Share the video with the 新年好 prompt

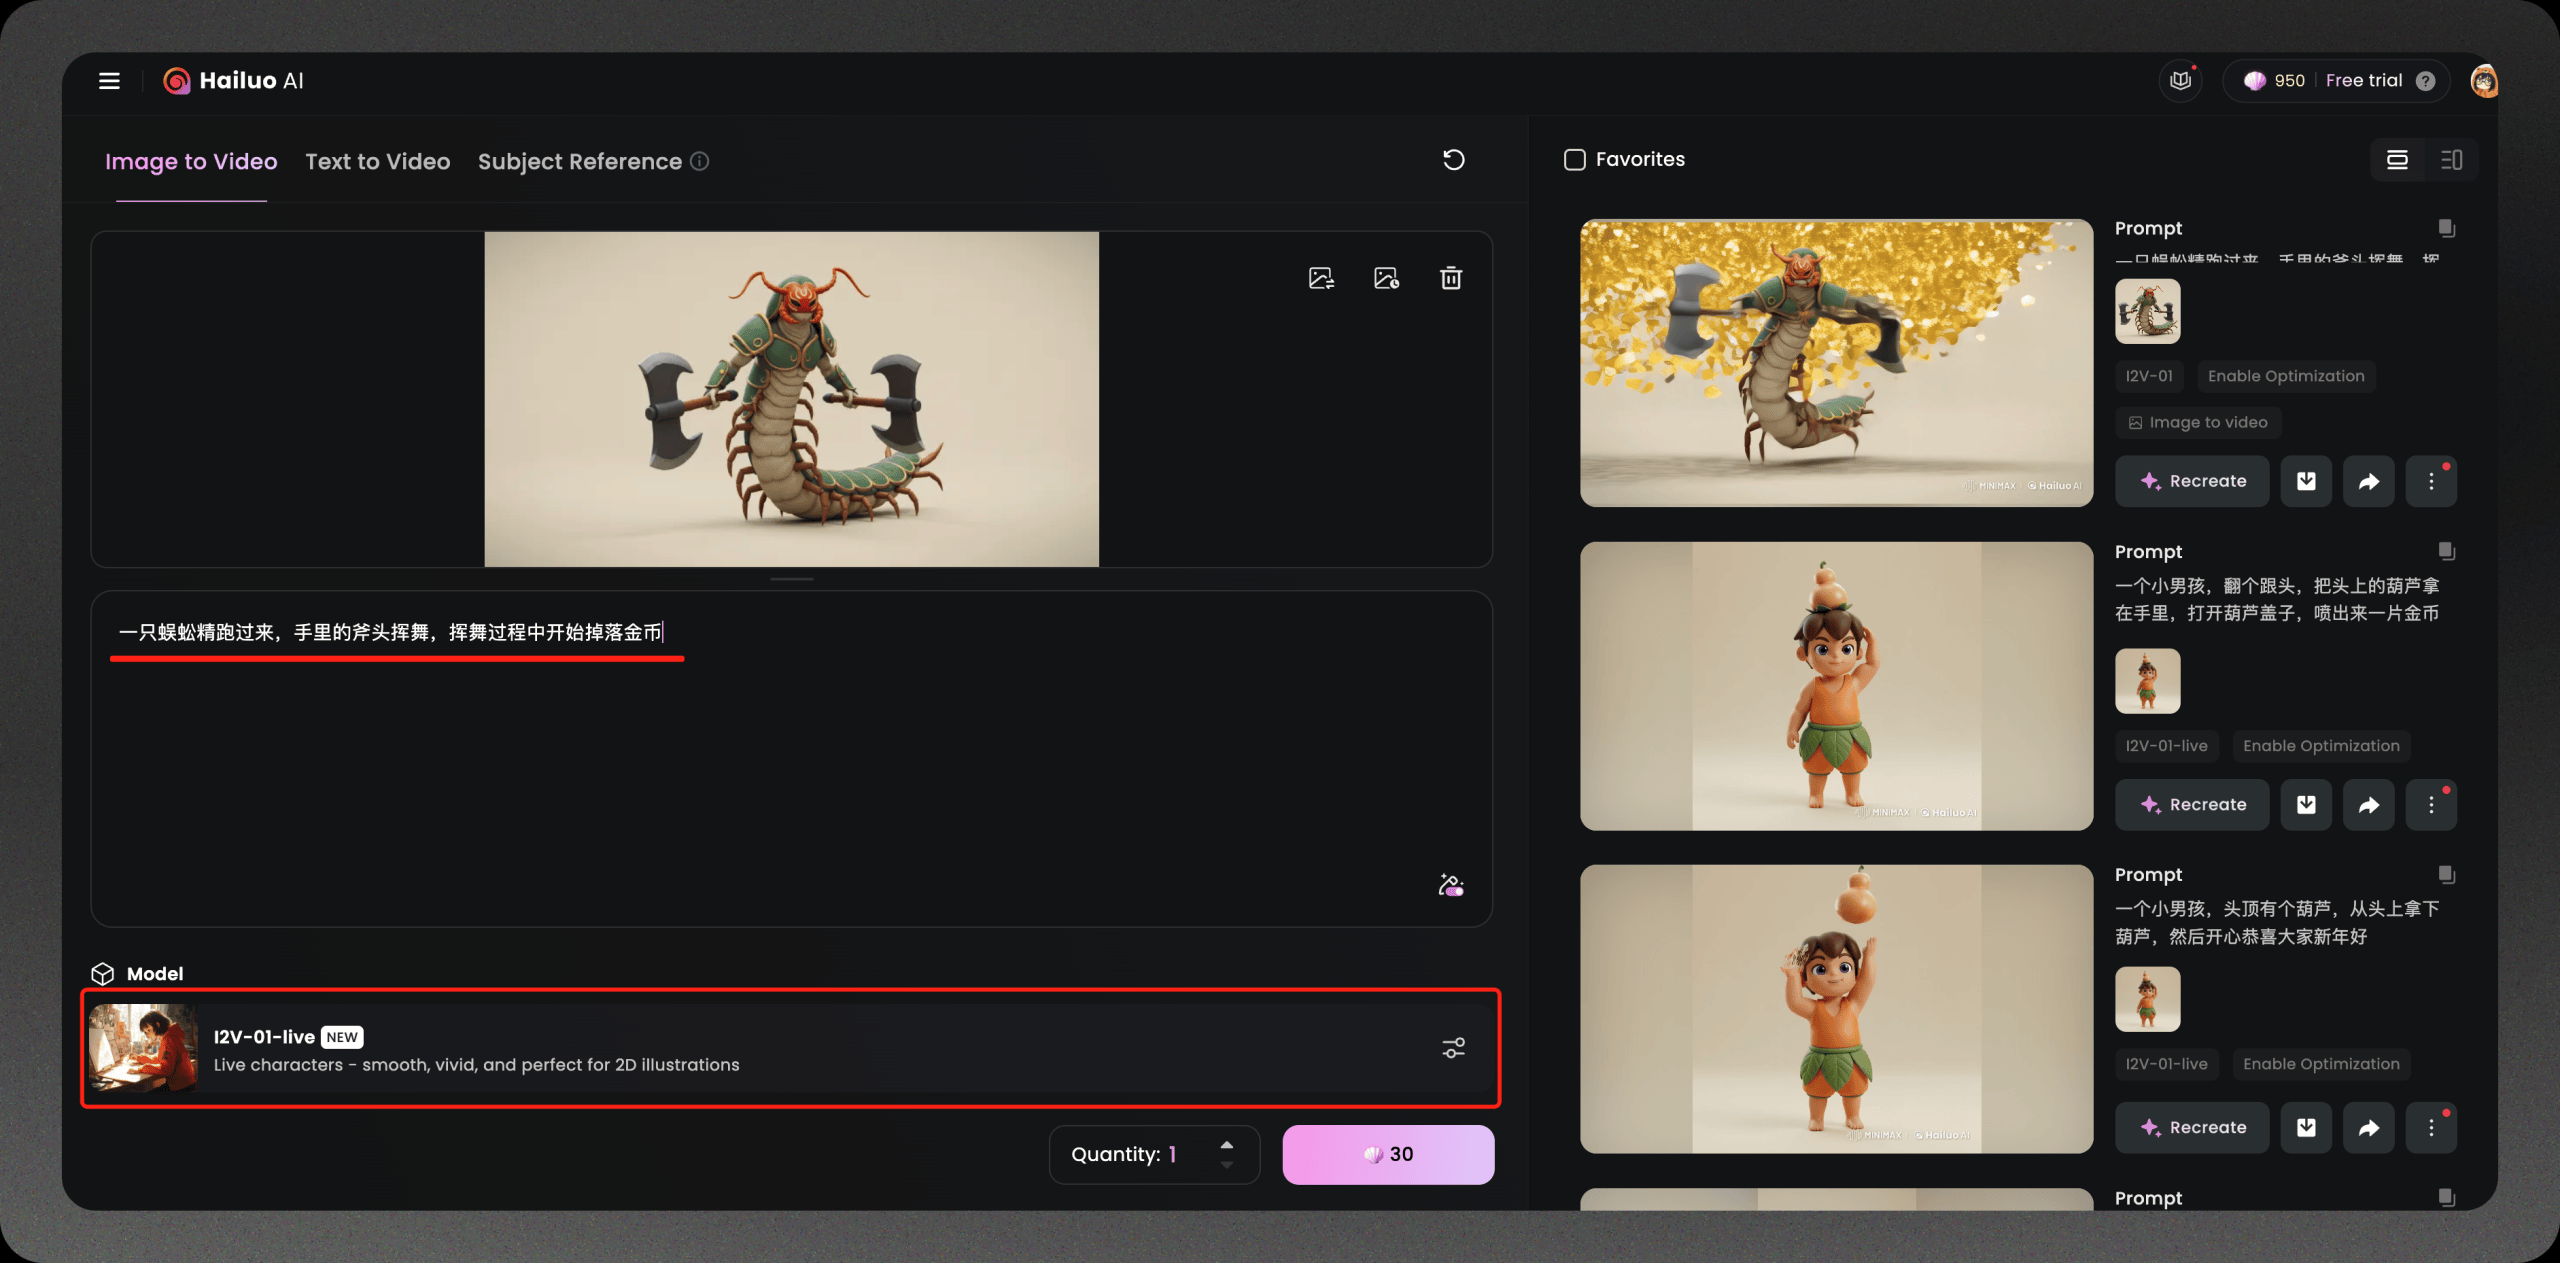tap(2369, 1128)
